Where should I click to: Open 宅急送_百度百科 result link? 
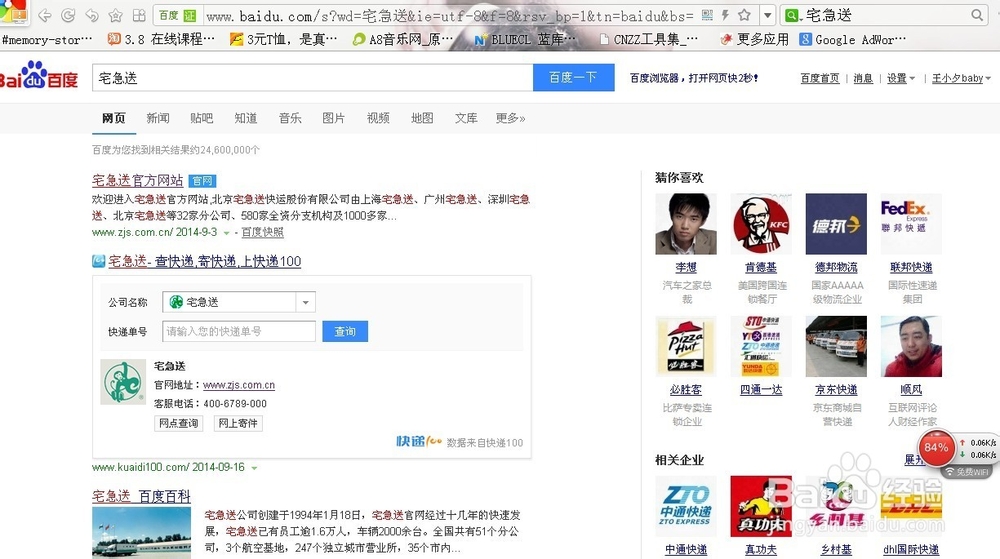point(141,496)
